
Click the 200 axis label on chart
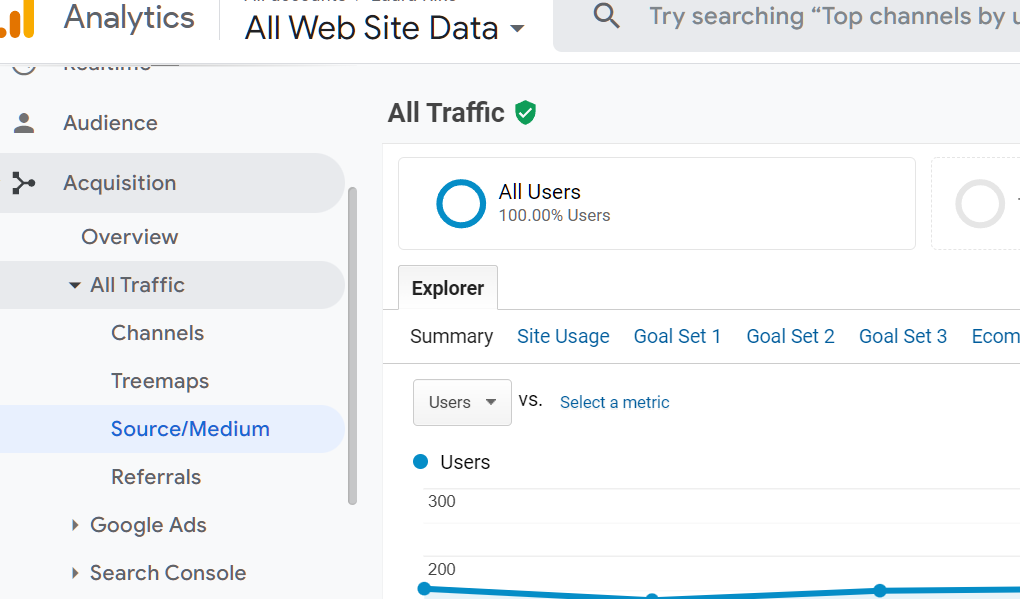click(x=442, y=569)
